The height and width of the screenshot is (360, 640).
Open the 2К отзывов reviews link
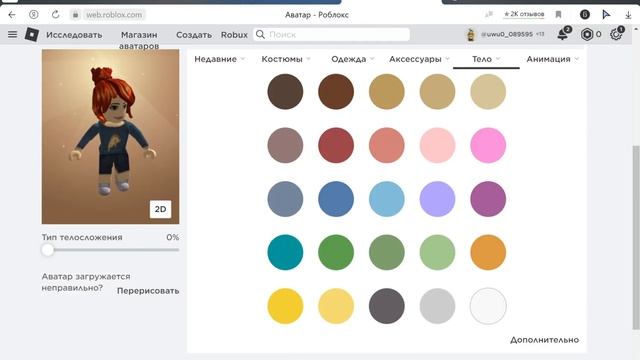pyautogui.click(x=524, y=14)
